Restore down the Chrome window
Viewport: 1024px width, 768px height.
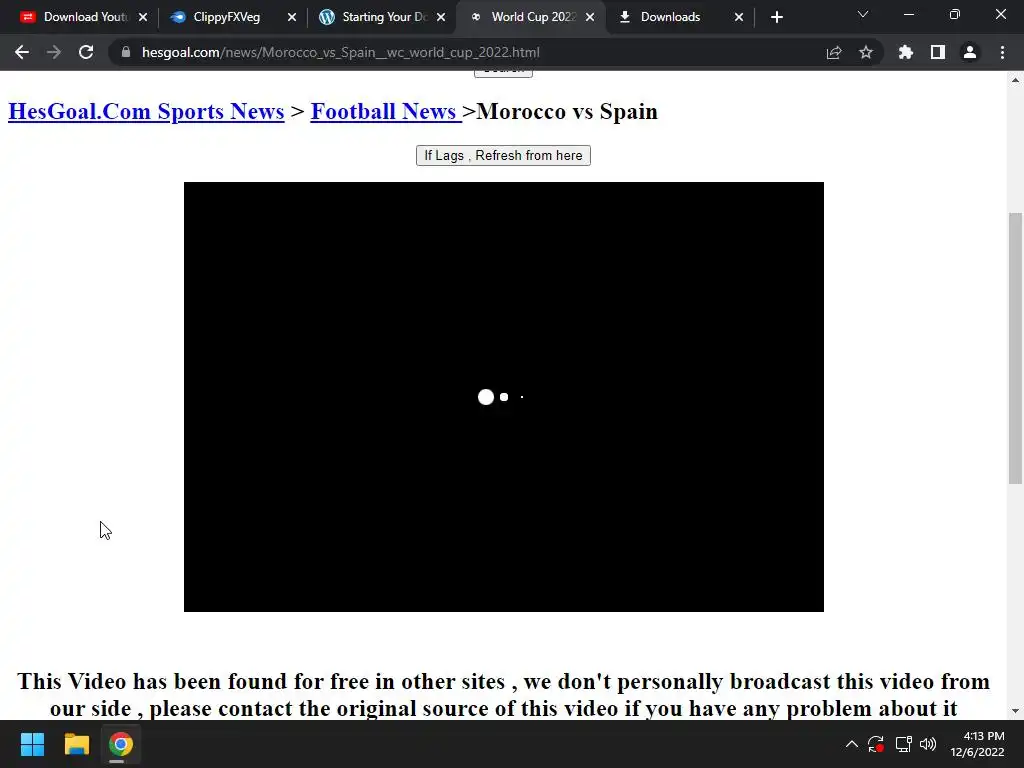(955, 14)
